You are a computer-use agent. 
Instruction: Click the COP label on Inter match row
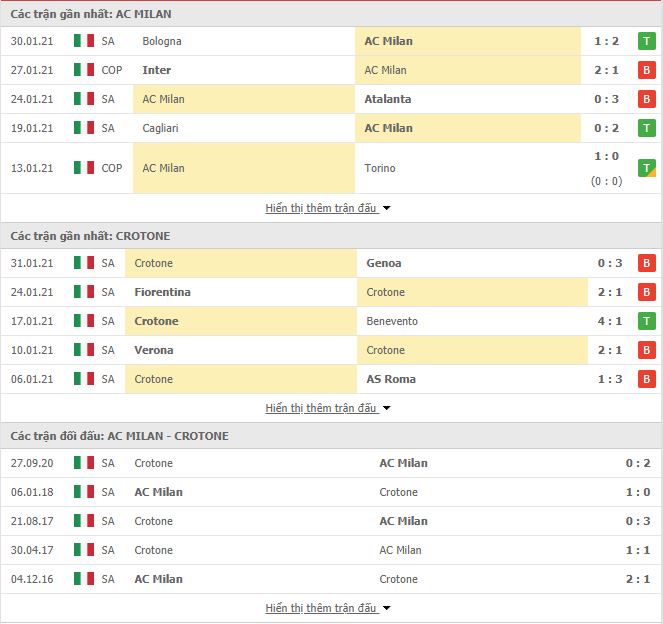pos(112,70)
